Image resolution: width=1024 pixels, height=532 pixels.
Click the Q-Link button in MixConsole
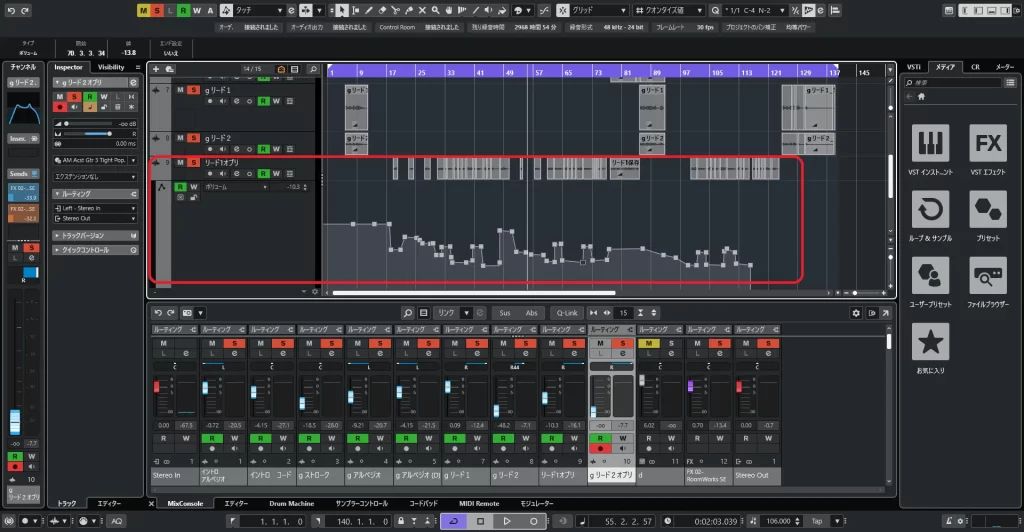click(x=566, y=313)
